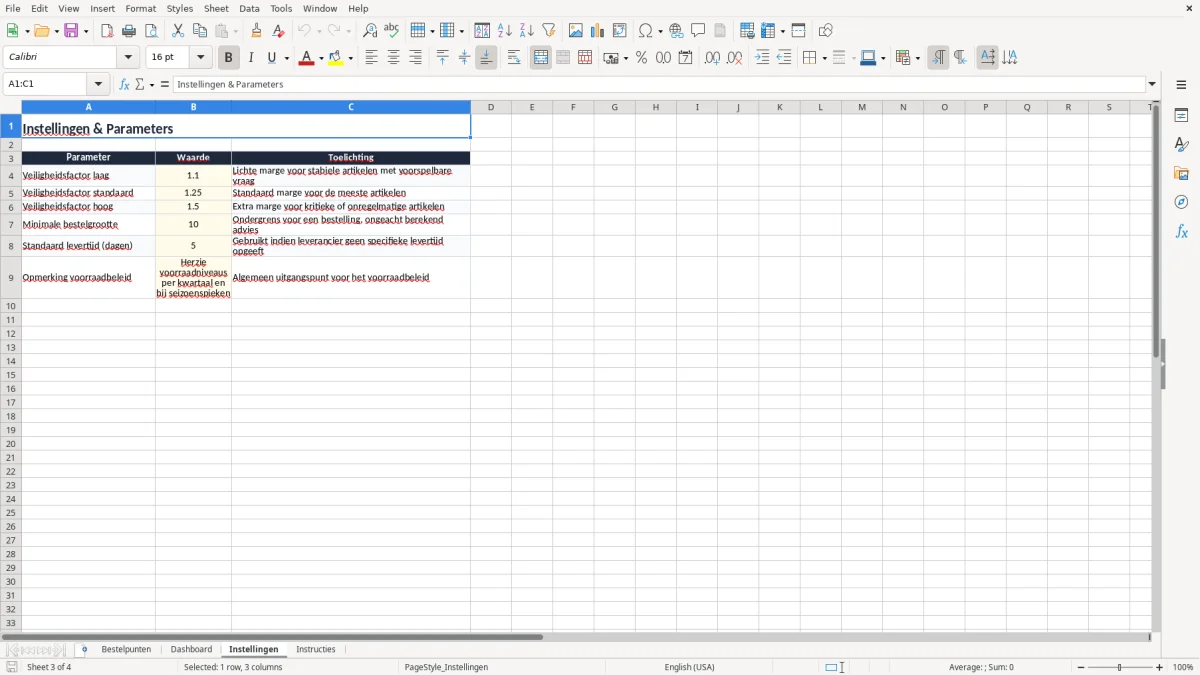Screen dimensions: 1200x675
Task: Click the Zoom Out minus button
Action: pyautogui.click(x=1081, y=667)
